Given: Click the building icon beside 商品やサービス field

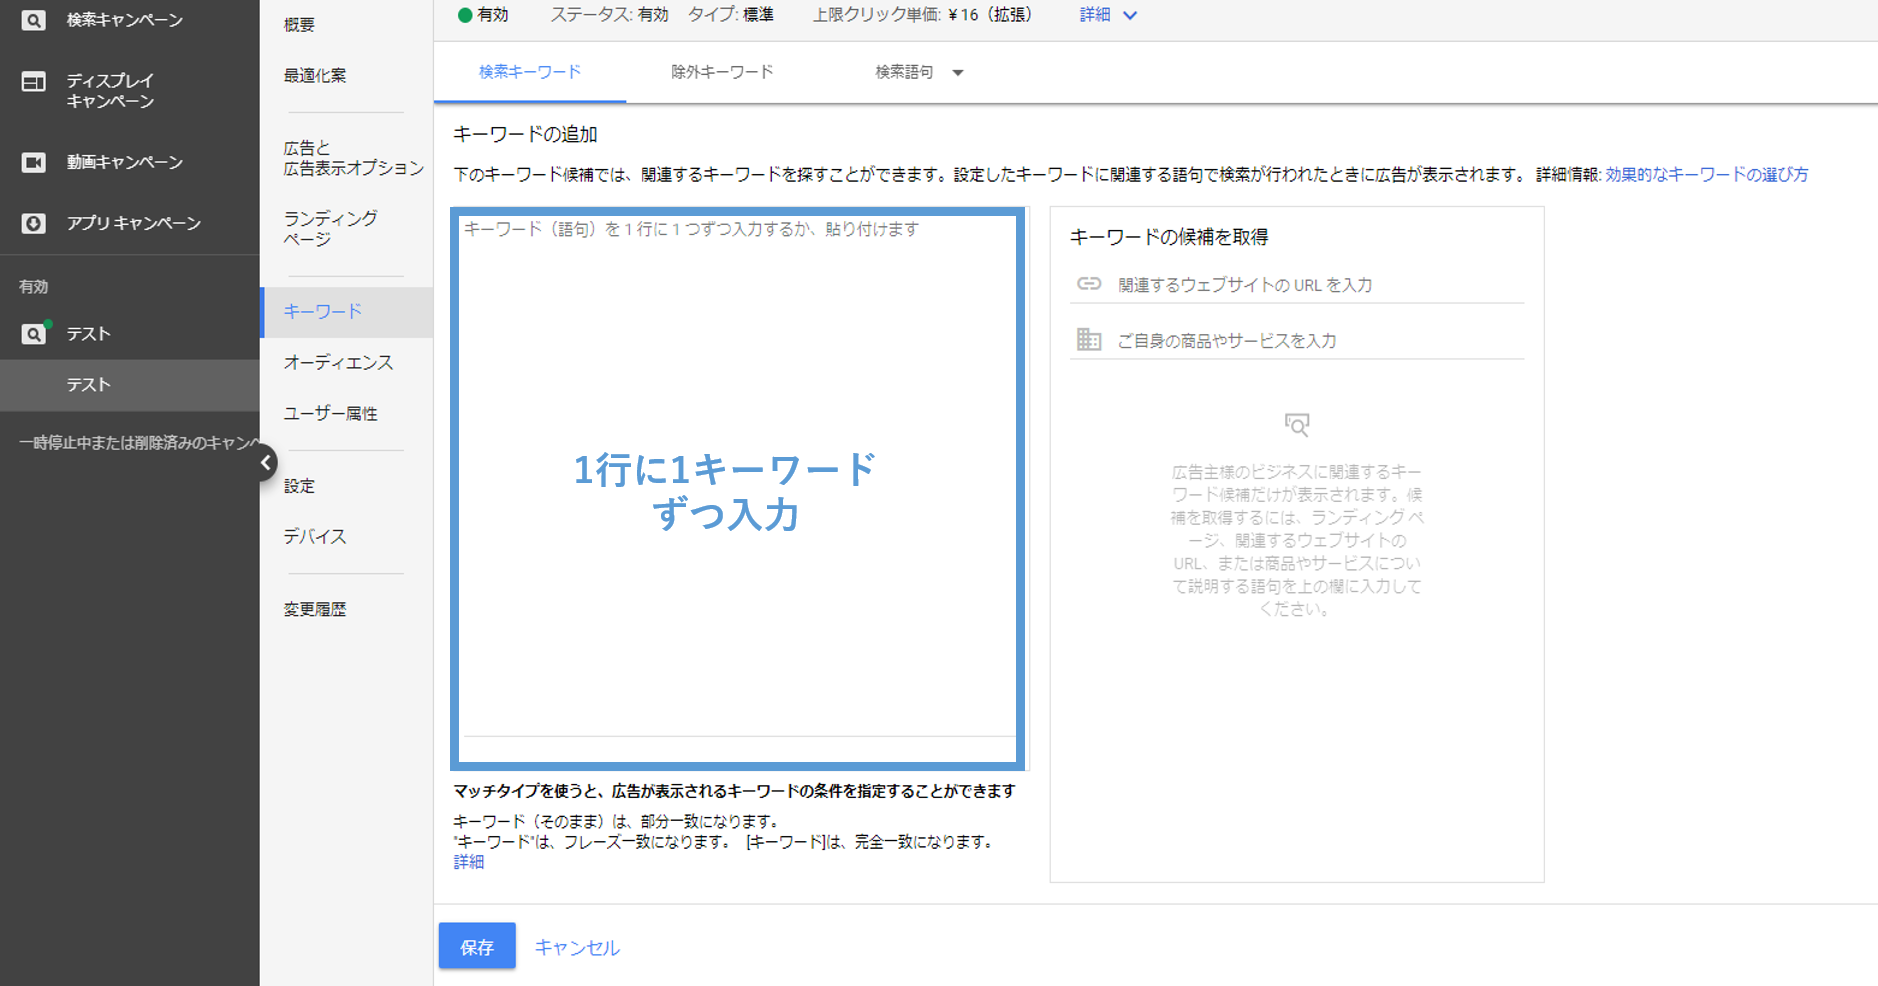Looking at the screenshot, I should [1089, 340].
